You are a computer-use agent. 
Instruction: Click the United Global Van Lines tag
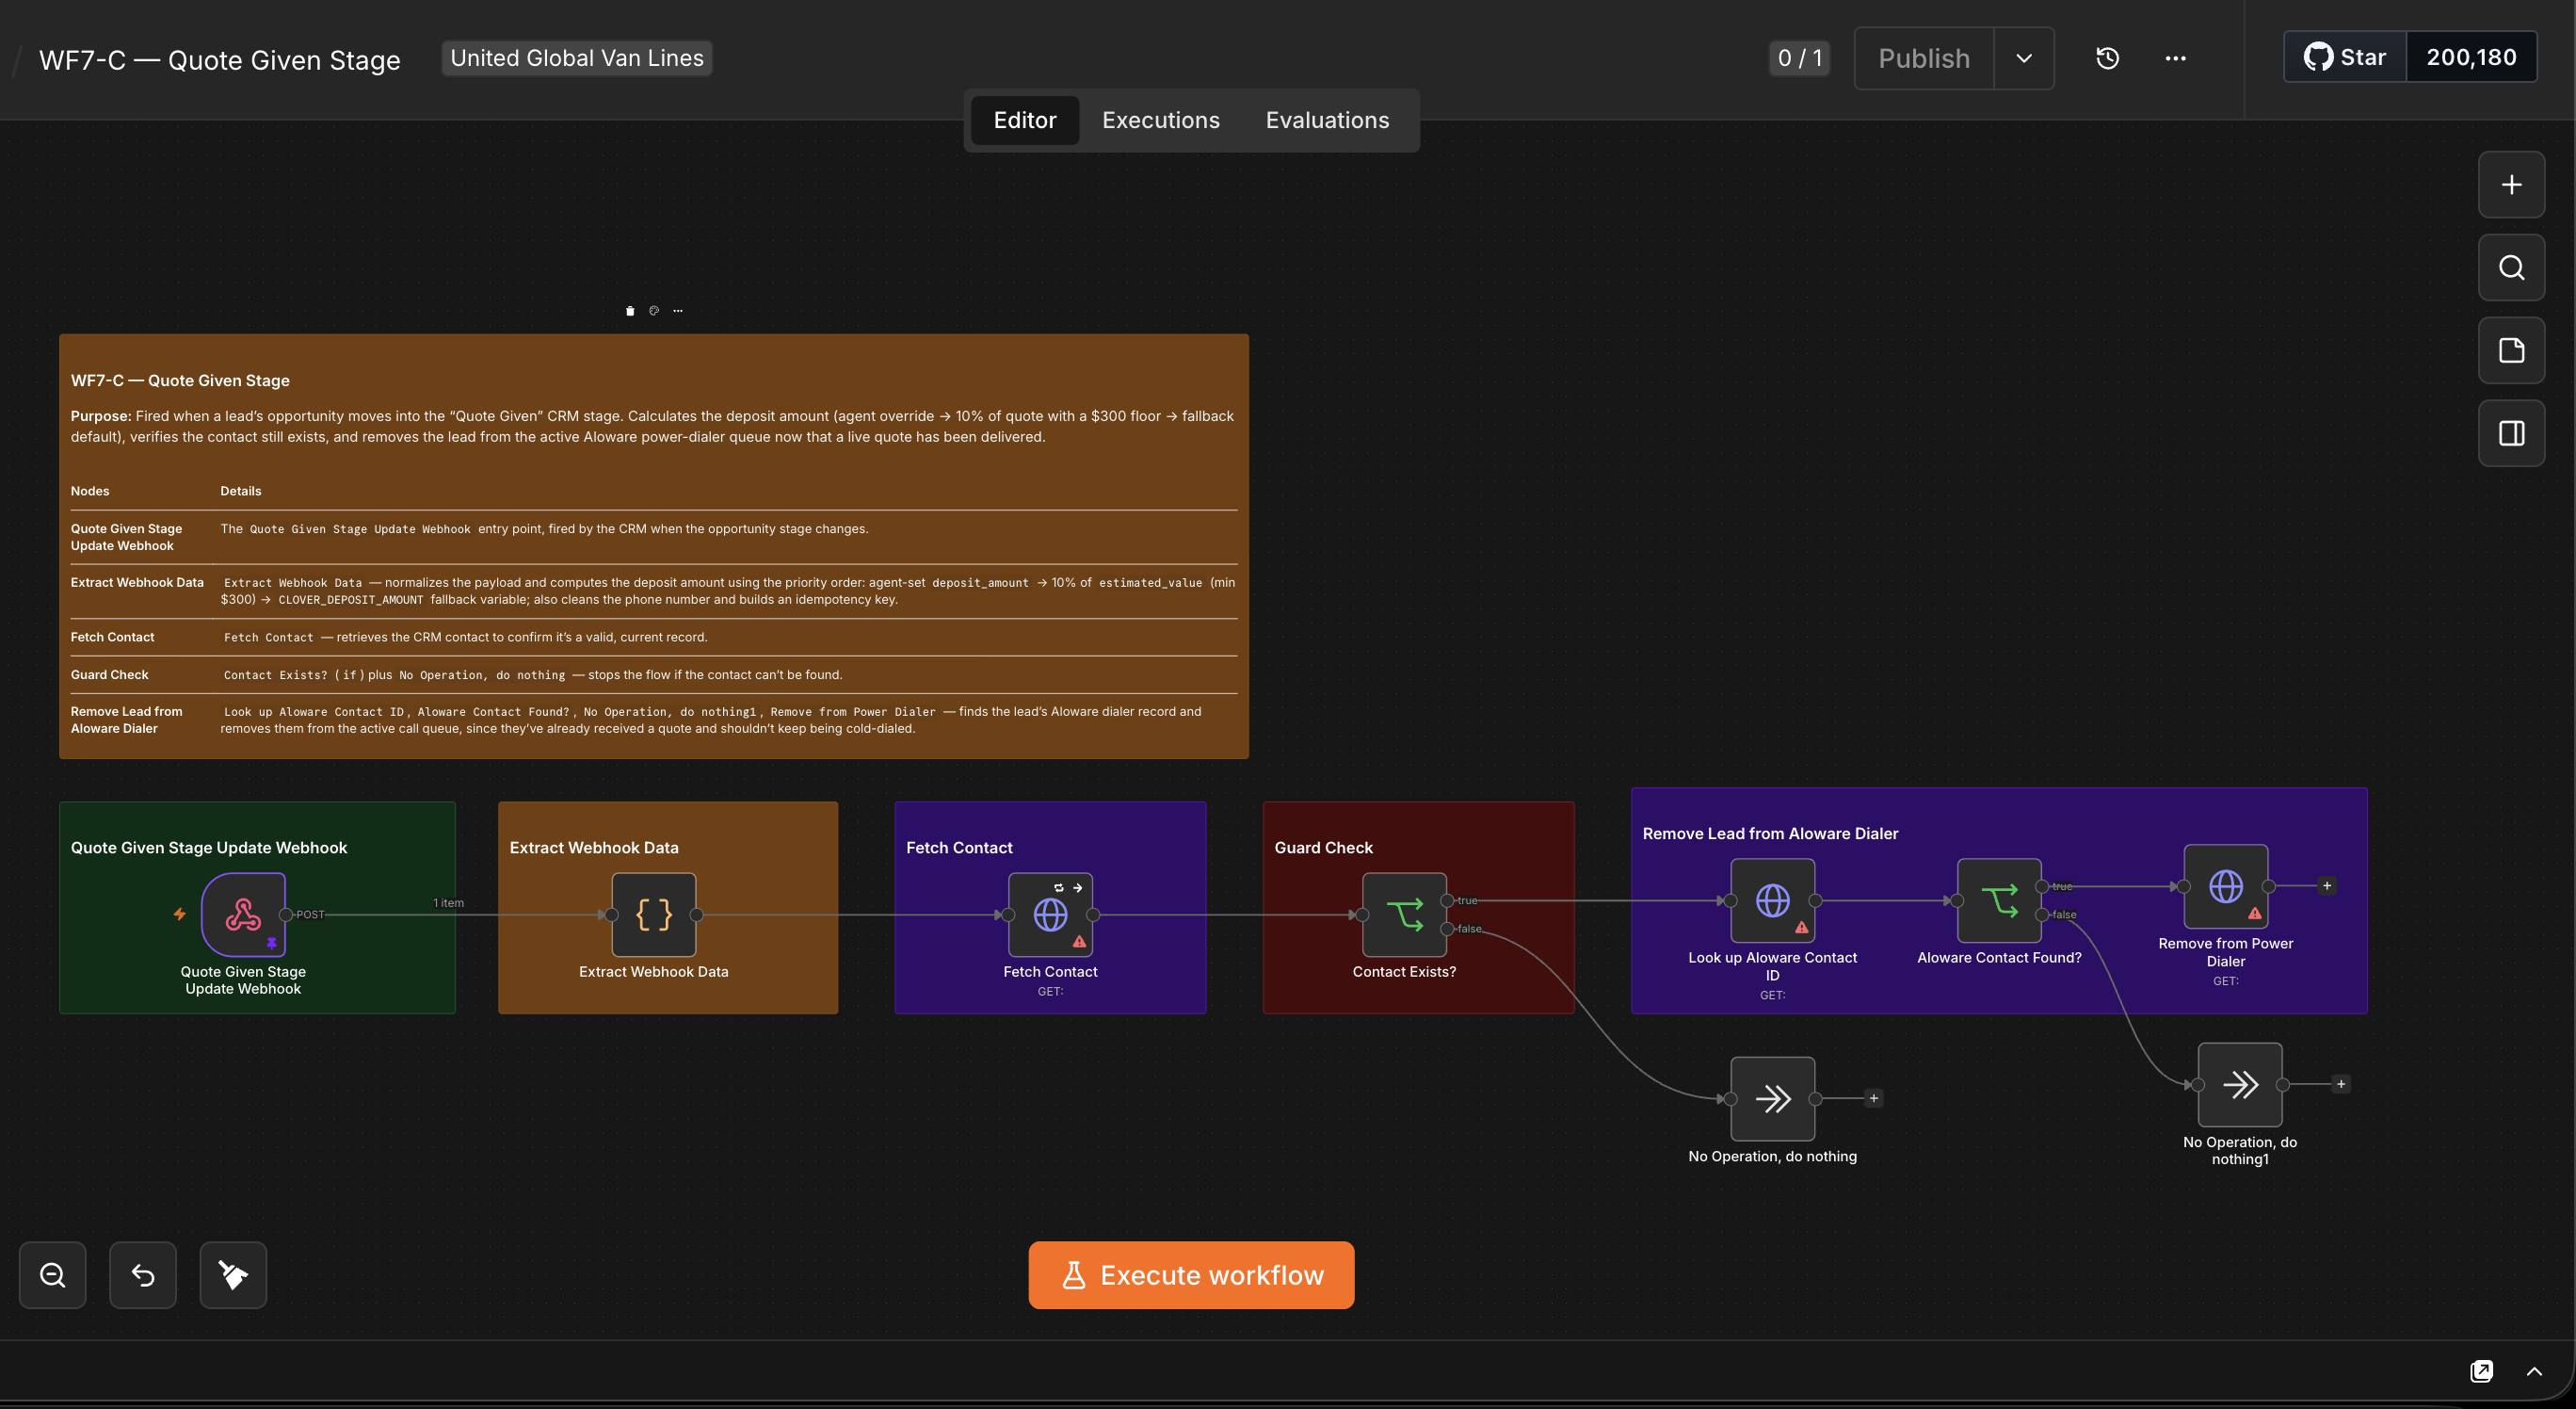[577, 58]
